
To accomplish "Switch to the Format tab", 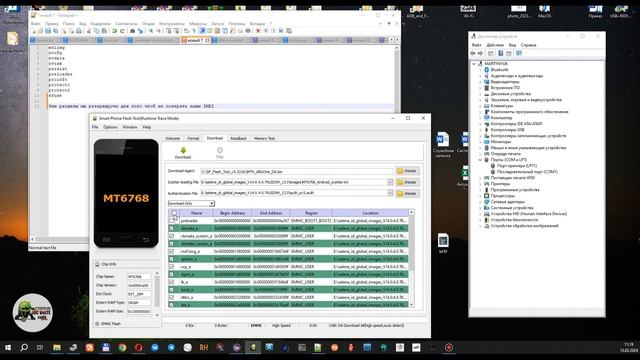I will coord(193,138).
